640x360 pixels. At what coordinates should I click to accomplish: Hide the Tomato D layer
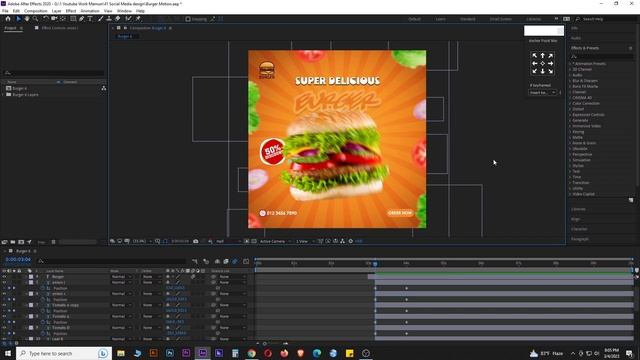[4, 327]
